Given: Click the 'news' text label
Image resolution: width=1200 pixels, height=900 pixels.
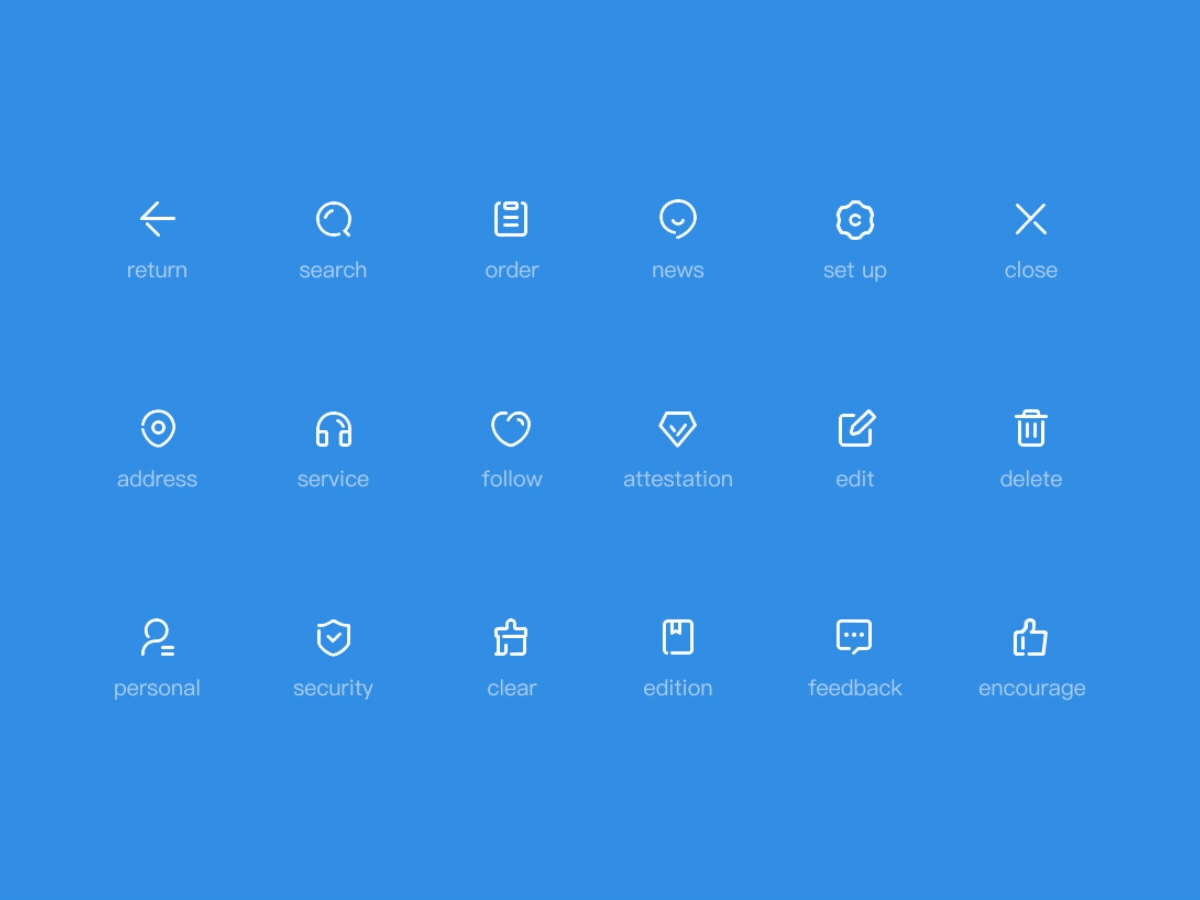Looking at the screenshot, I should point(678,270).
